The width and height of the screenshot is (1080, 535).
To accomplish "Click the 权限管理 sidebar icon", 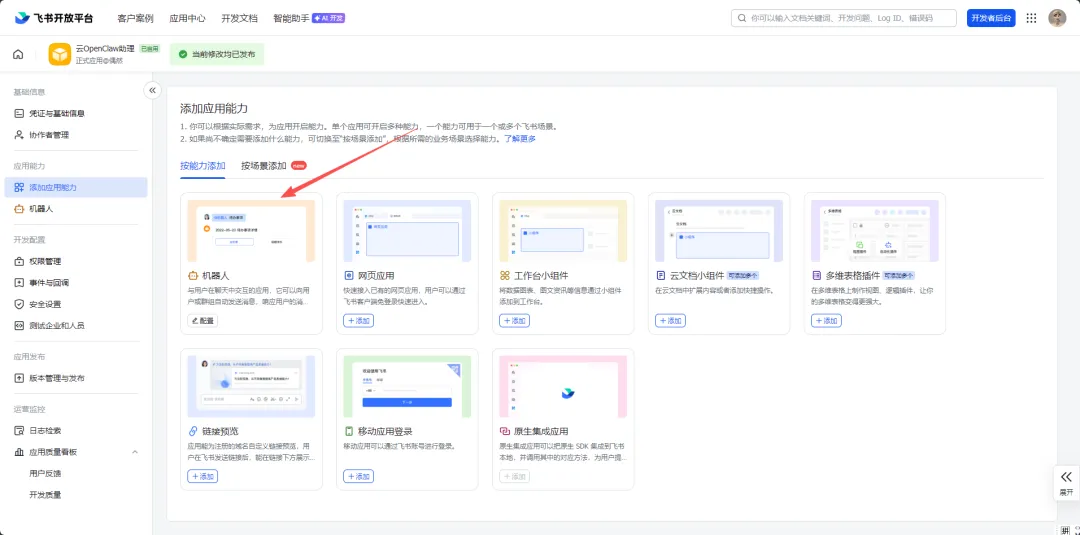I will [19, 262].
